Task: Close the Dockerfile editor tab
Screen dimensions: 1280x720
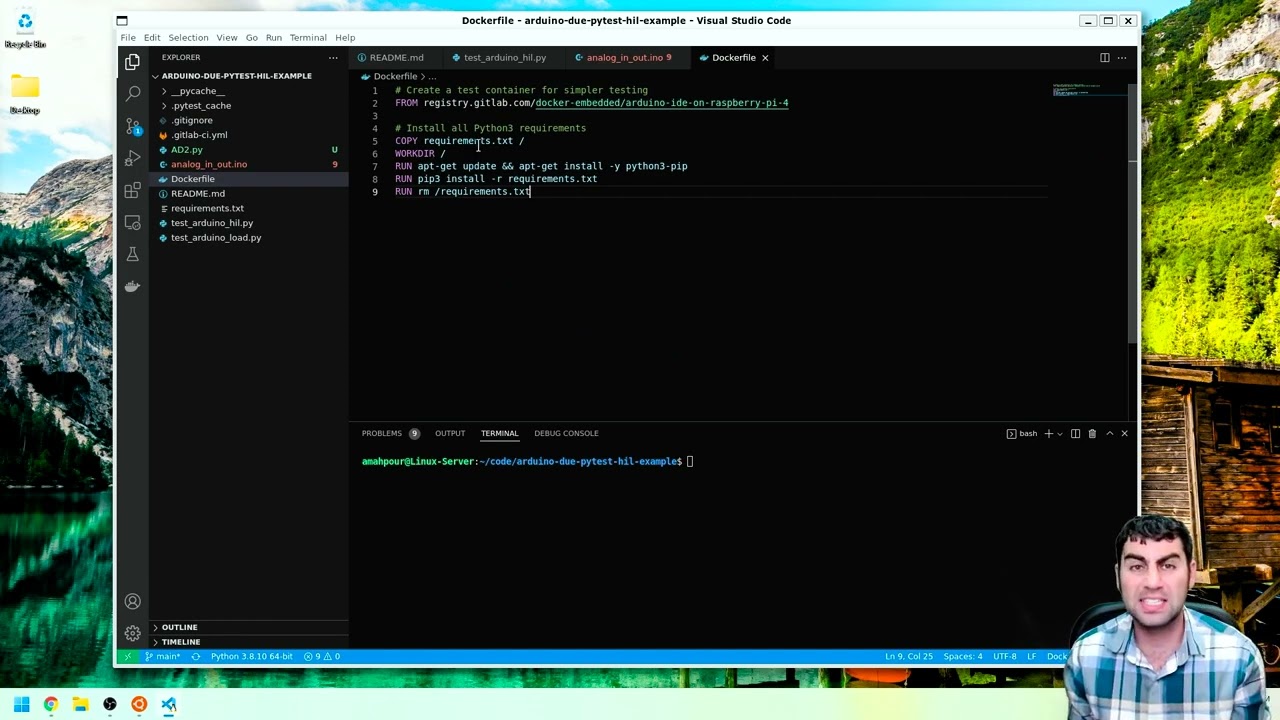Action: coord(765,57)
